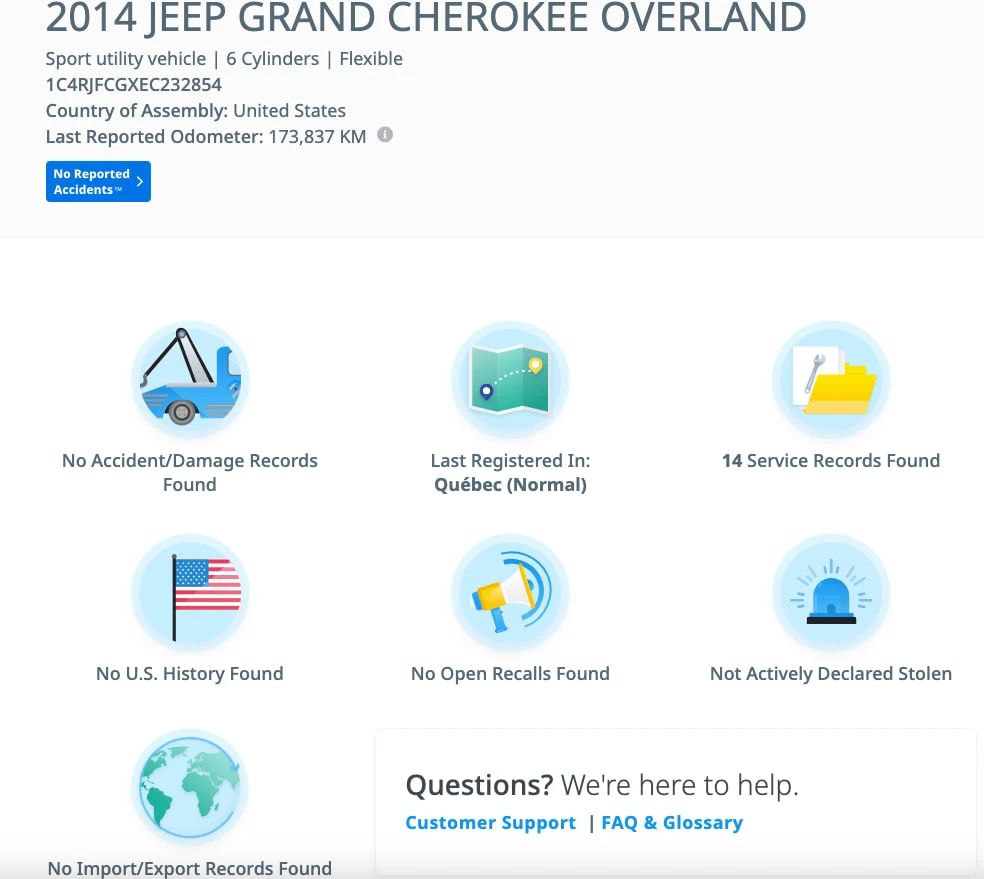Click the VIN number 1C4RJFCGXEC232854
984x879 pixels.
point(134,85)
